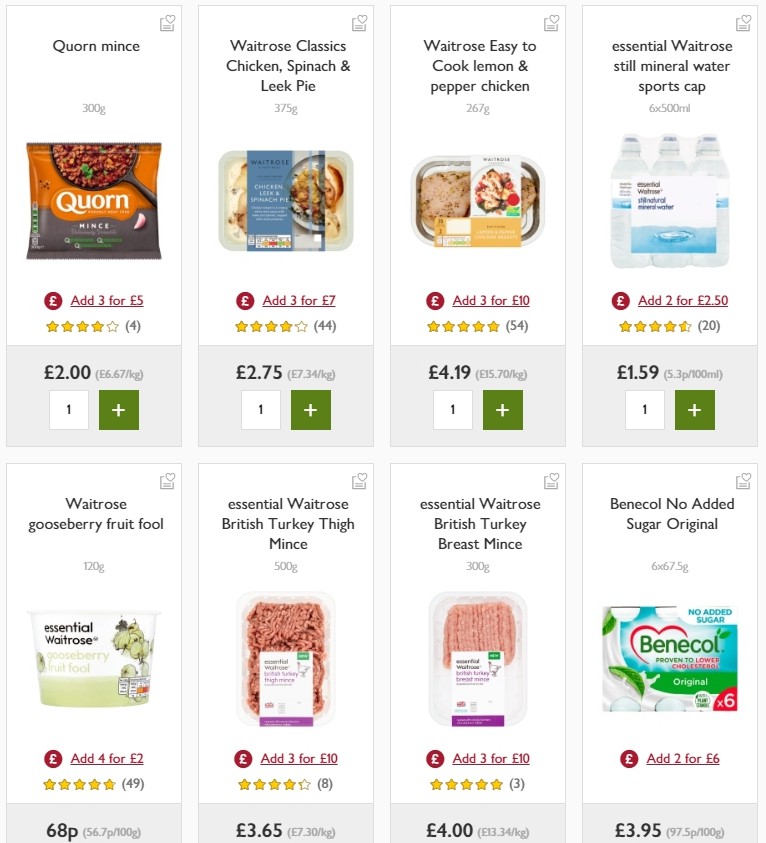View the Benecol Original product image
Image resolution: width=766 pixels, height=843 pixels.
[x=670, y=659]
